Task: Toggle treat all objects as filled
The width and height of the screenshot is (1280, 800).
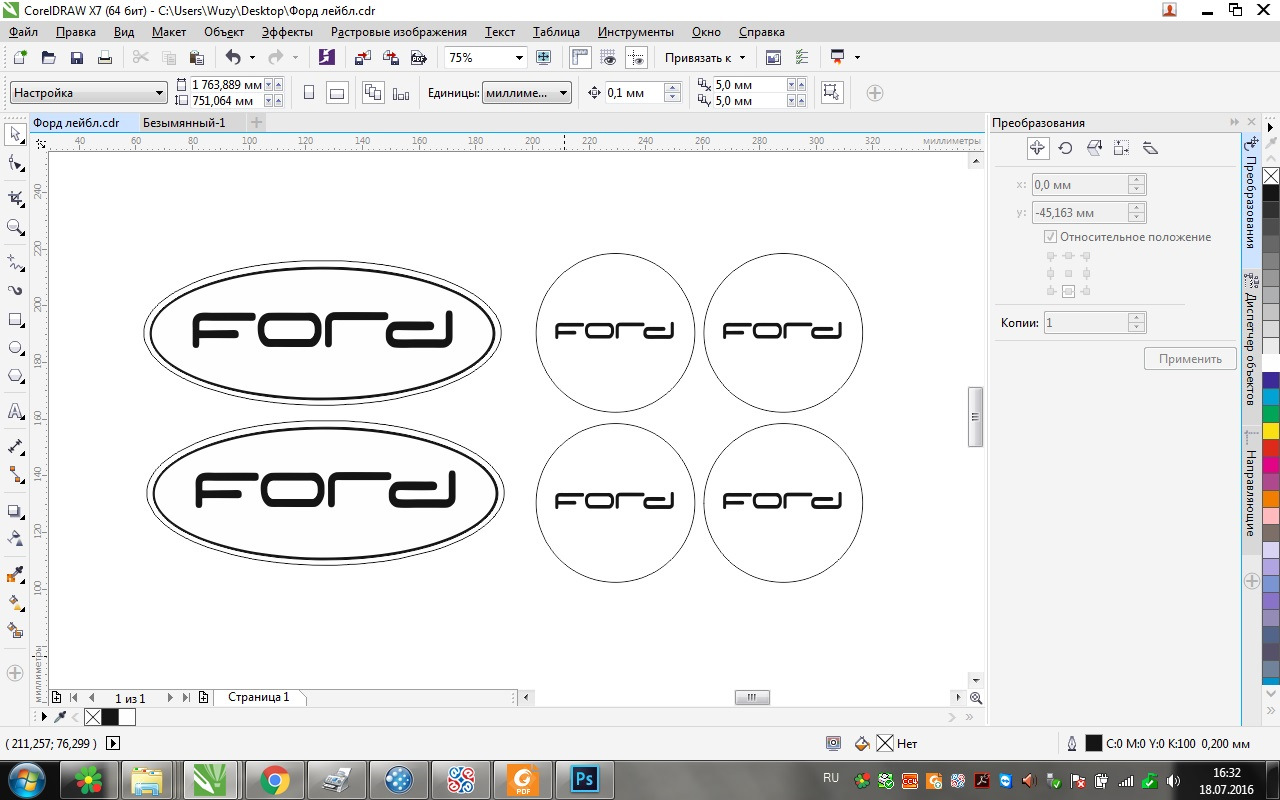Action: coord(830,93)
